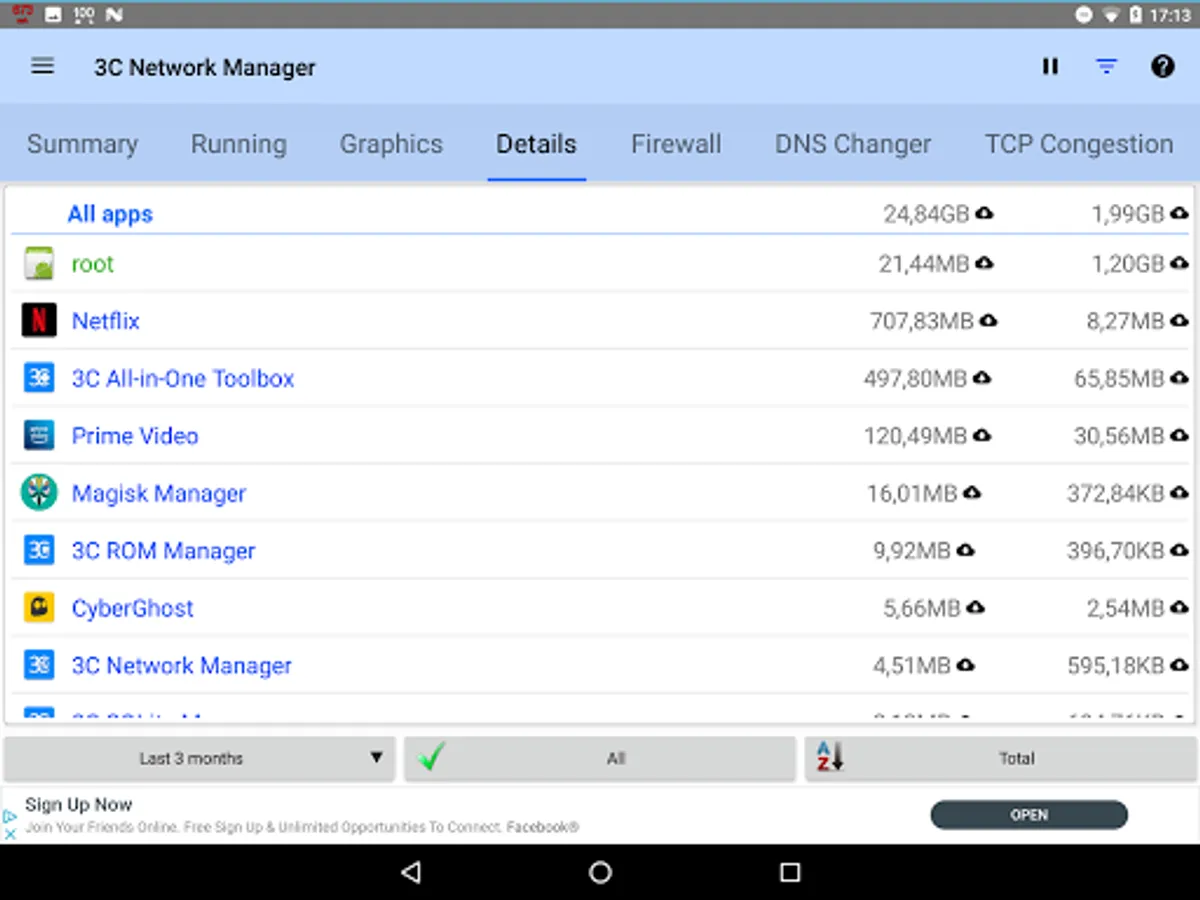The width and height of the screenshot is (1200, 900).
Task: Tap the Android home circle button
Action: tap(600, 872)
